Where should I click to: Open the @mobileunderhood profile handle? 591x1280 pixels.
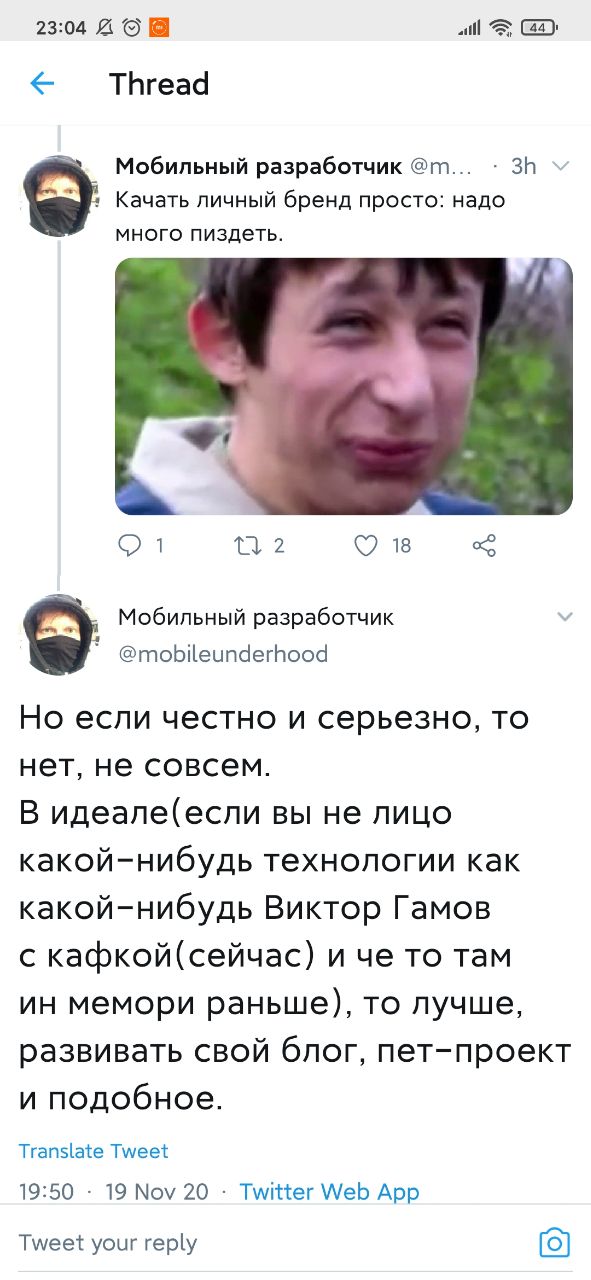pyautogui.click(x=223, y=654)
